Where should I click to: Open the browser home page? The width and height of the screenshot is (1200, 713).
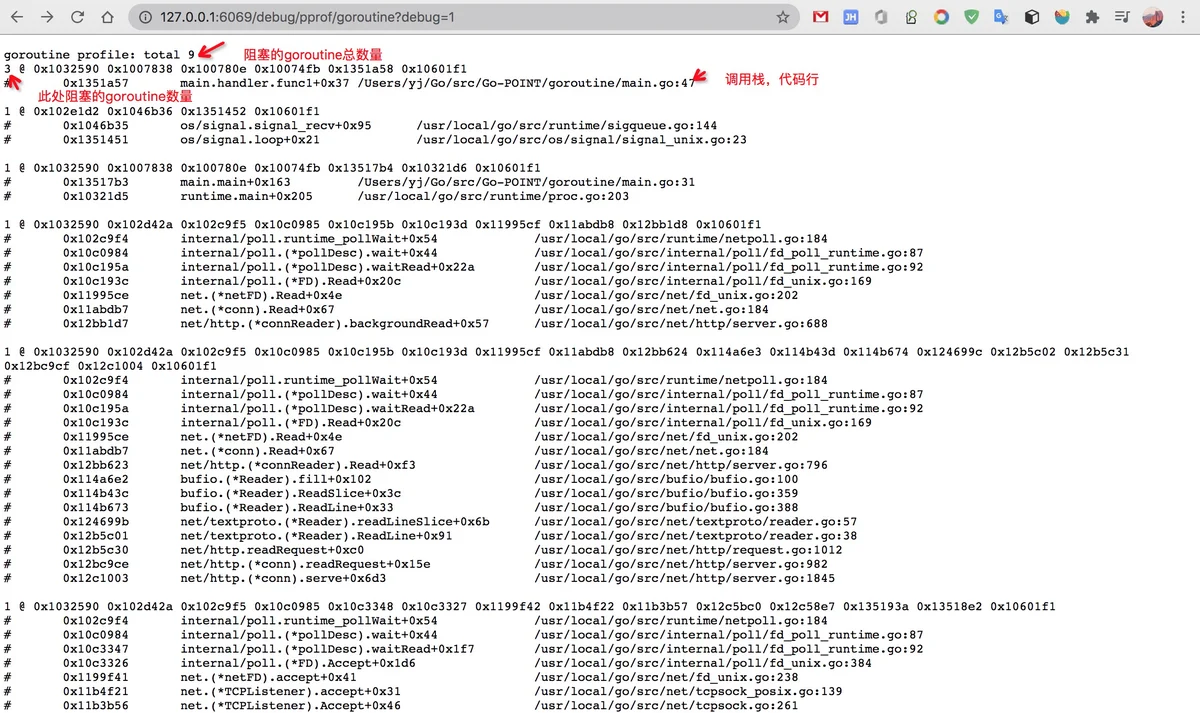click(x=107, y=17)
